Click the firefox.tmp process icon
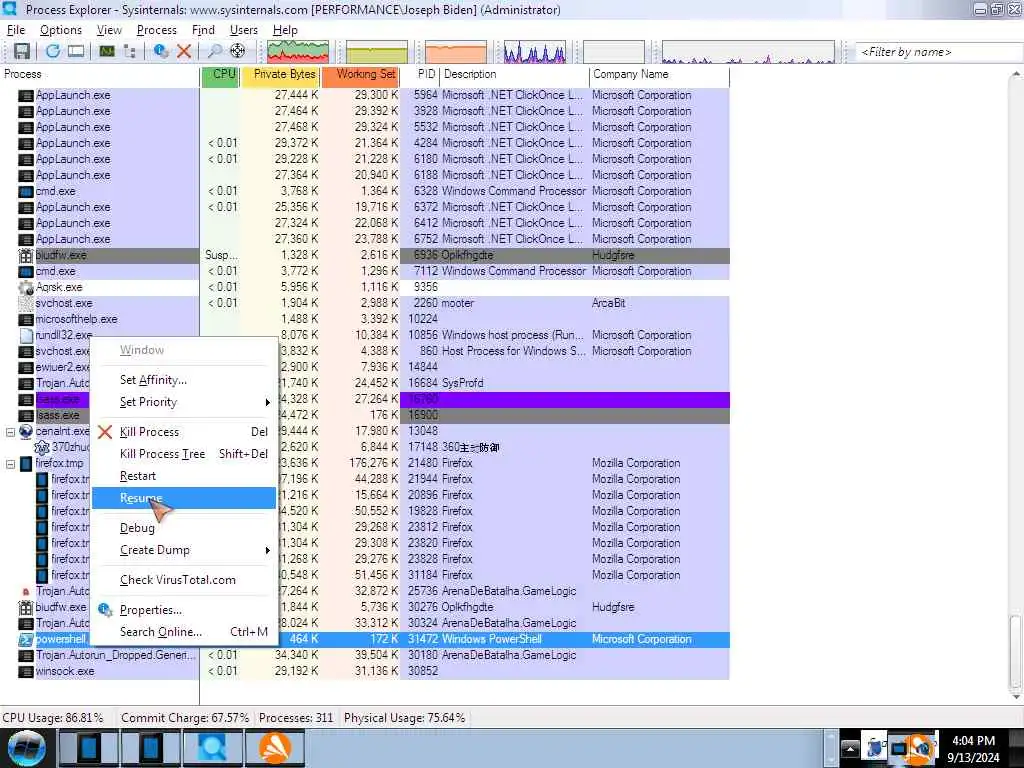Screen dimensions: 1024x768 click(x=25, y=464)
